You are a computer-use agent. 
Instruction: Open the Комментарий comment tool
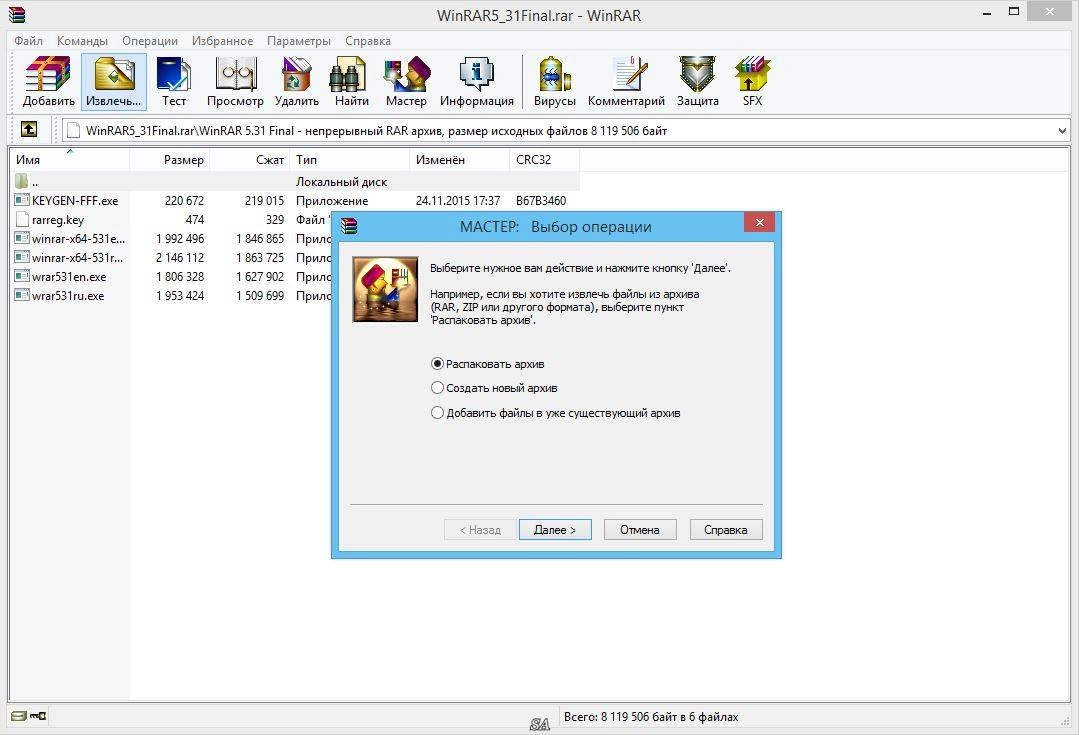(x=626, y=82)
